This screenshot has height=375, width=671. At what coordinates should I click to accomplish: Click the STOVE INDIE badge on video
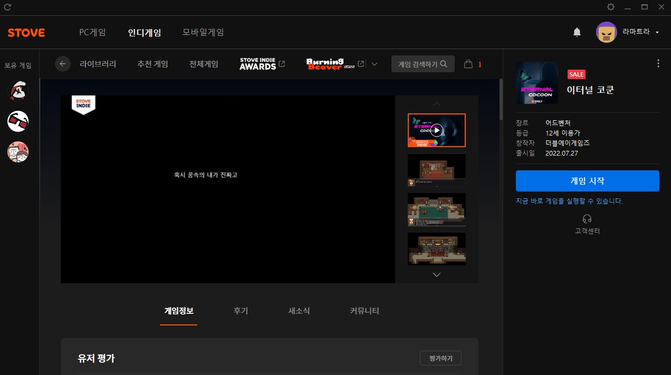(x=83, y=104)
